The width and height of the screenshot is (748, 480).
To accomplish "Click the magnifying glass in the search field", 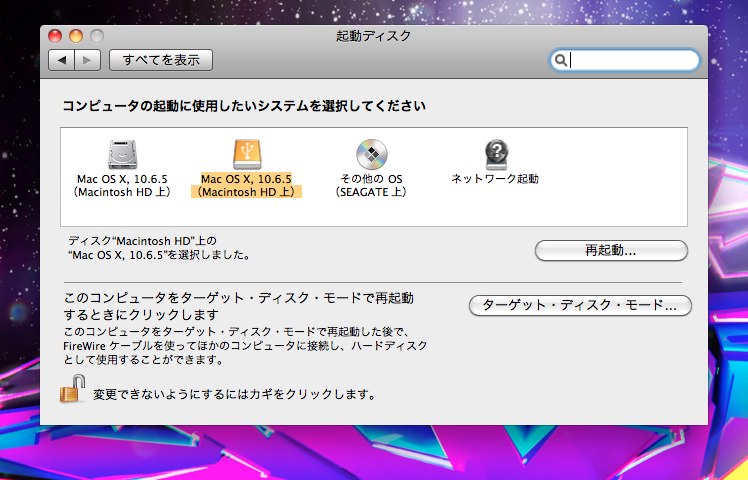I will point(561,60).
